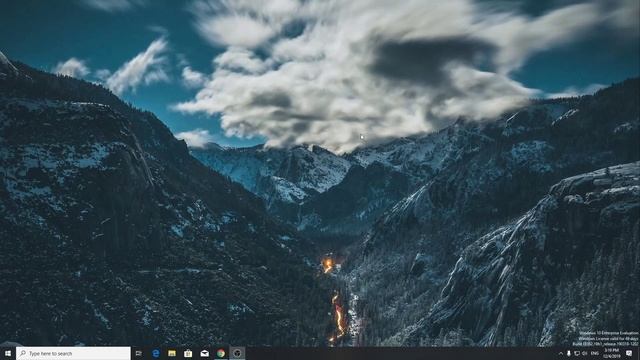
Task: Open the Microsoft Store taskbar icon
Action: (x=188, y=353)
